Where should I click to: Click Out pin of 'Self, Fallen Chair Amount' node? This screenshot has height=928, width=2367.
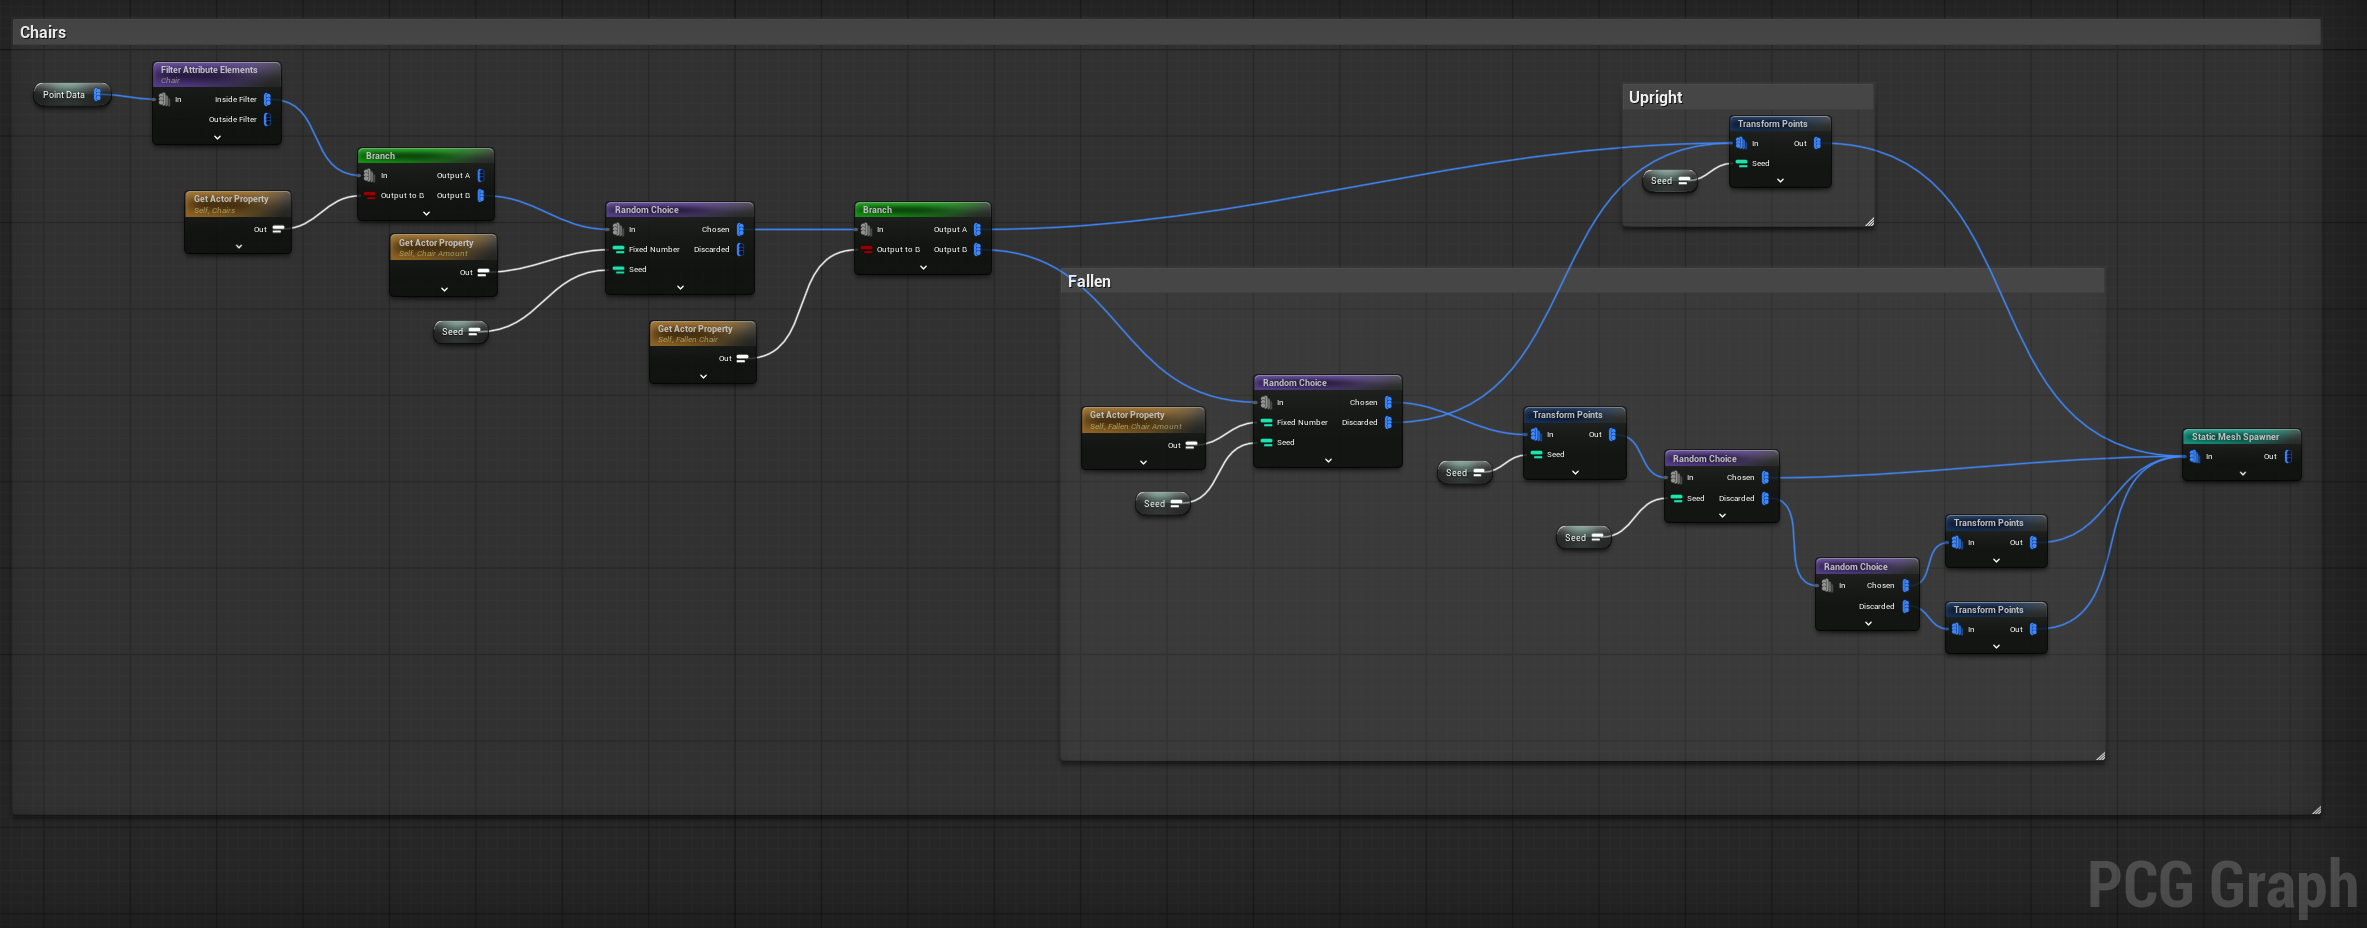pyautogui.click(x=1191, y=445)
